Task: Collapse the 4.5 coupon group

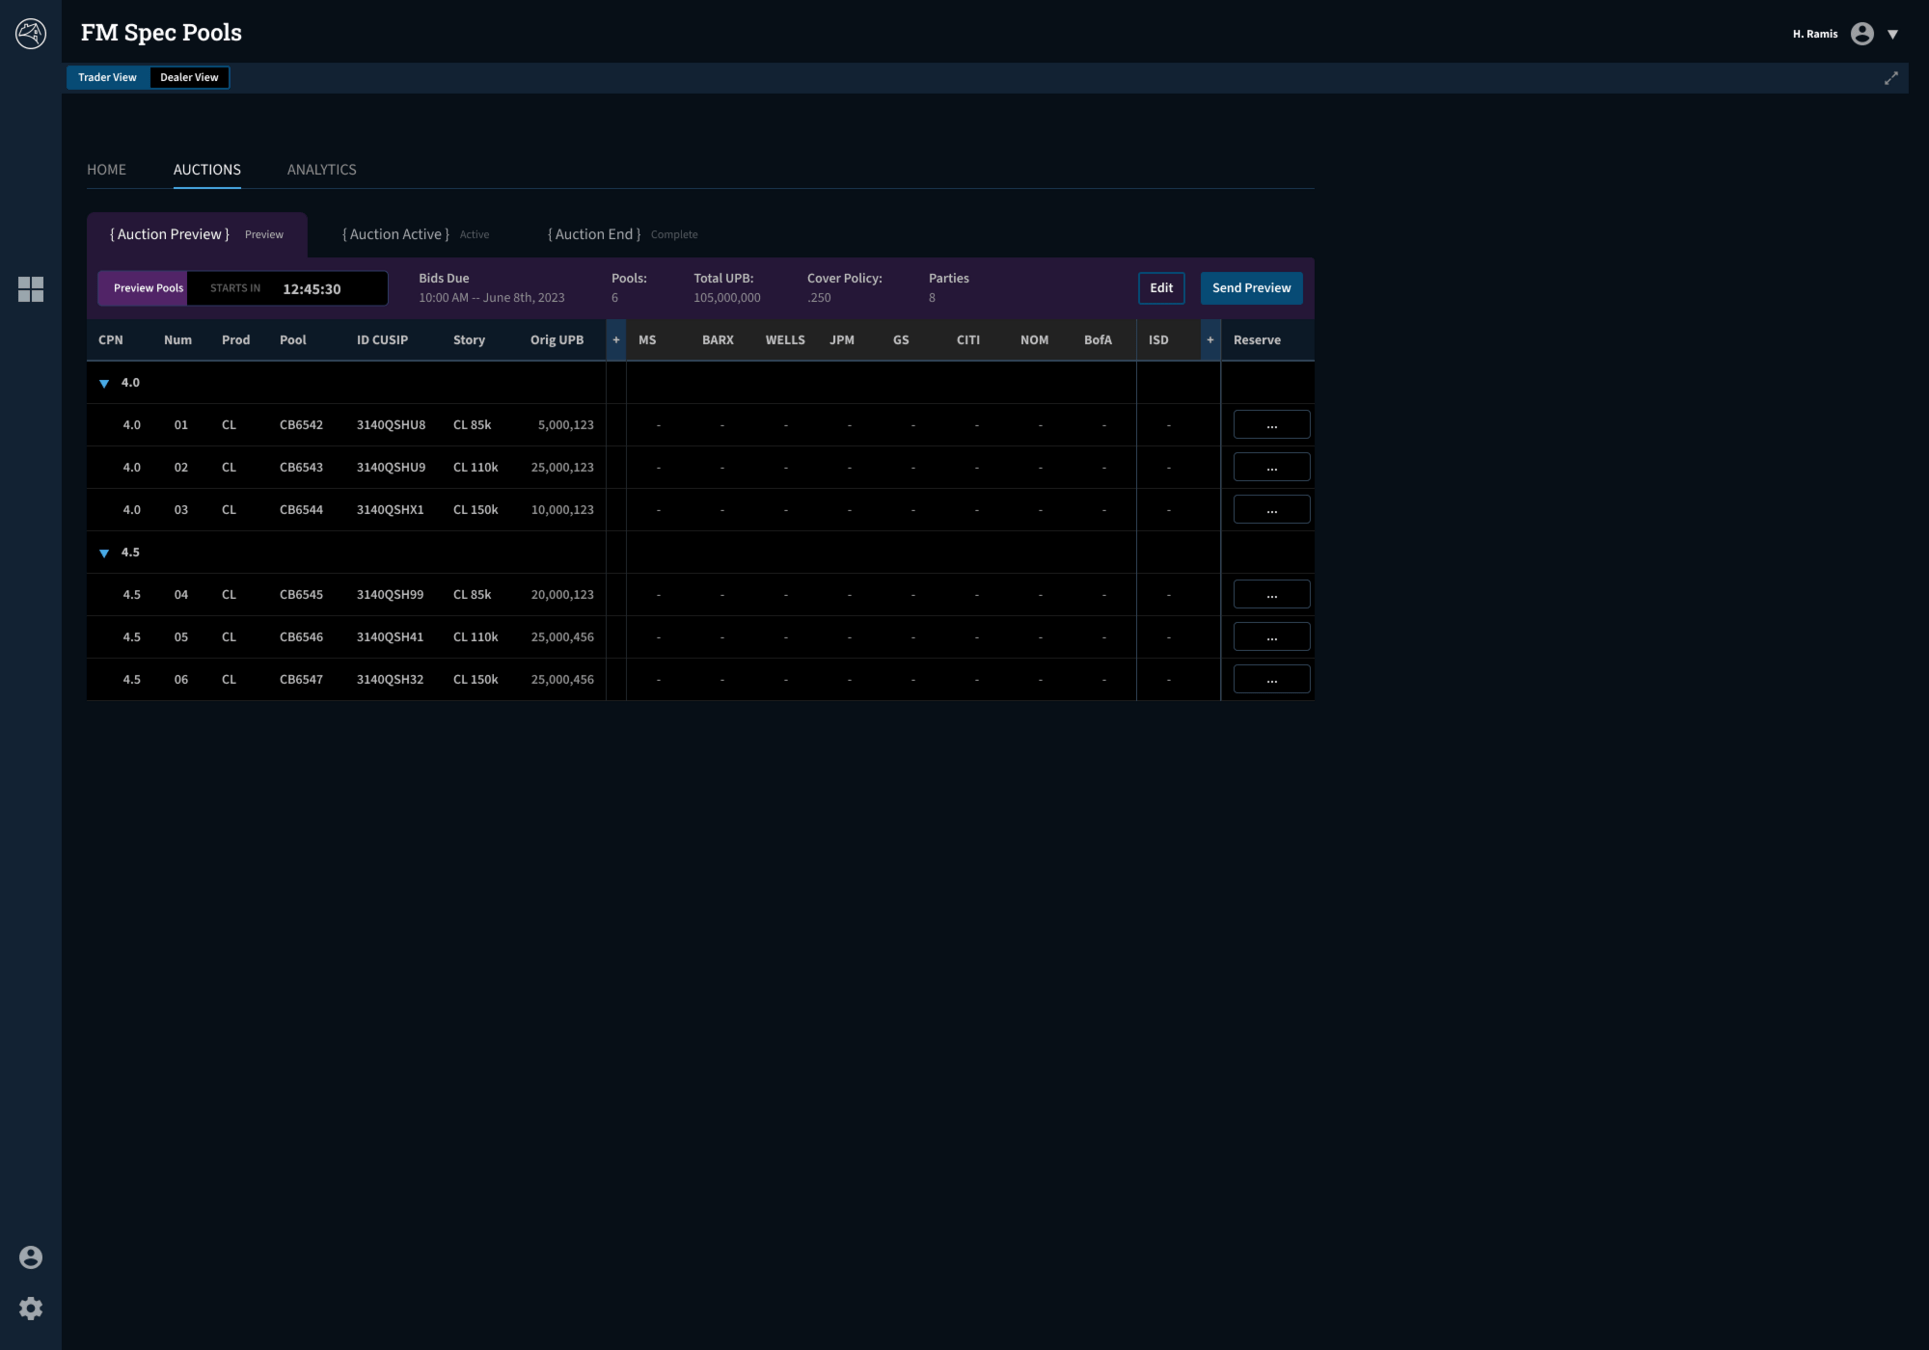Action: coord(104,553)
